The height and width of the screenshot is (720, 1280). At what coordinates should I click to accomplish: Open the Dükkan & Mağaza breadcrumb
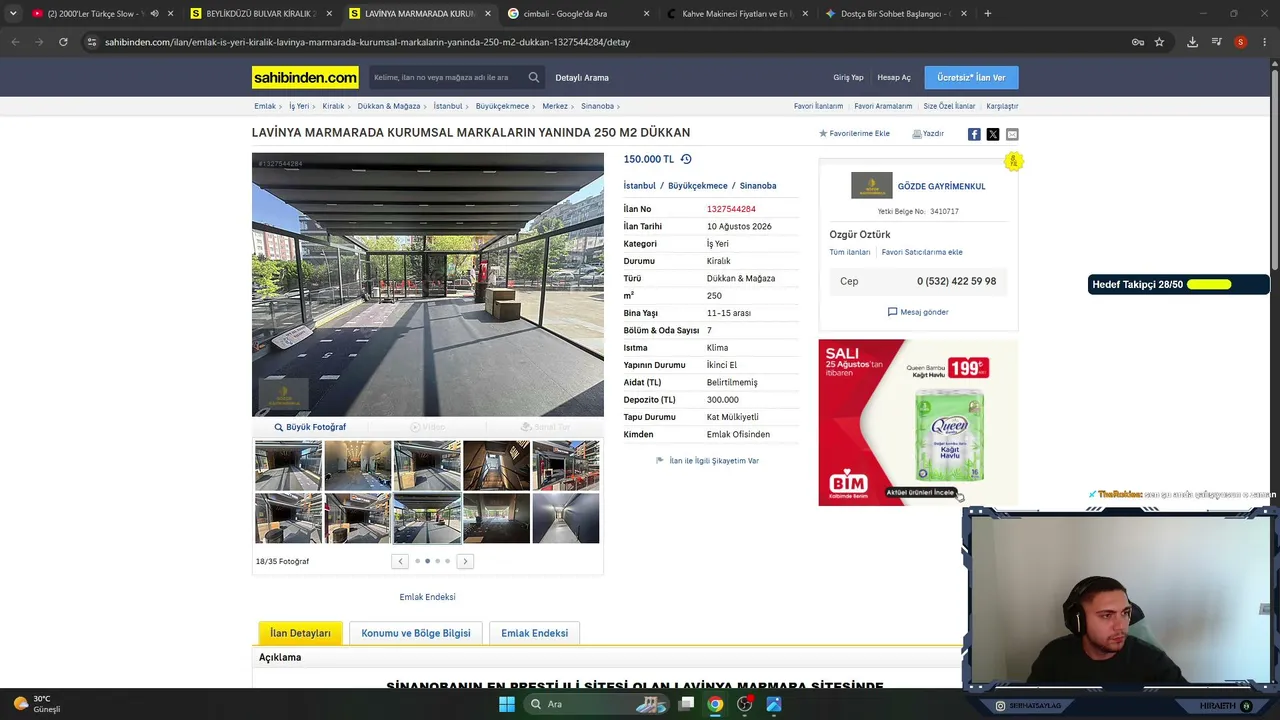(389, 106)
